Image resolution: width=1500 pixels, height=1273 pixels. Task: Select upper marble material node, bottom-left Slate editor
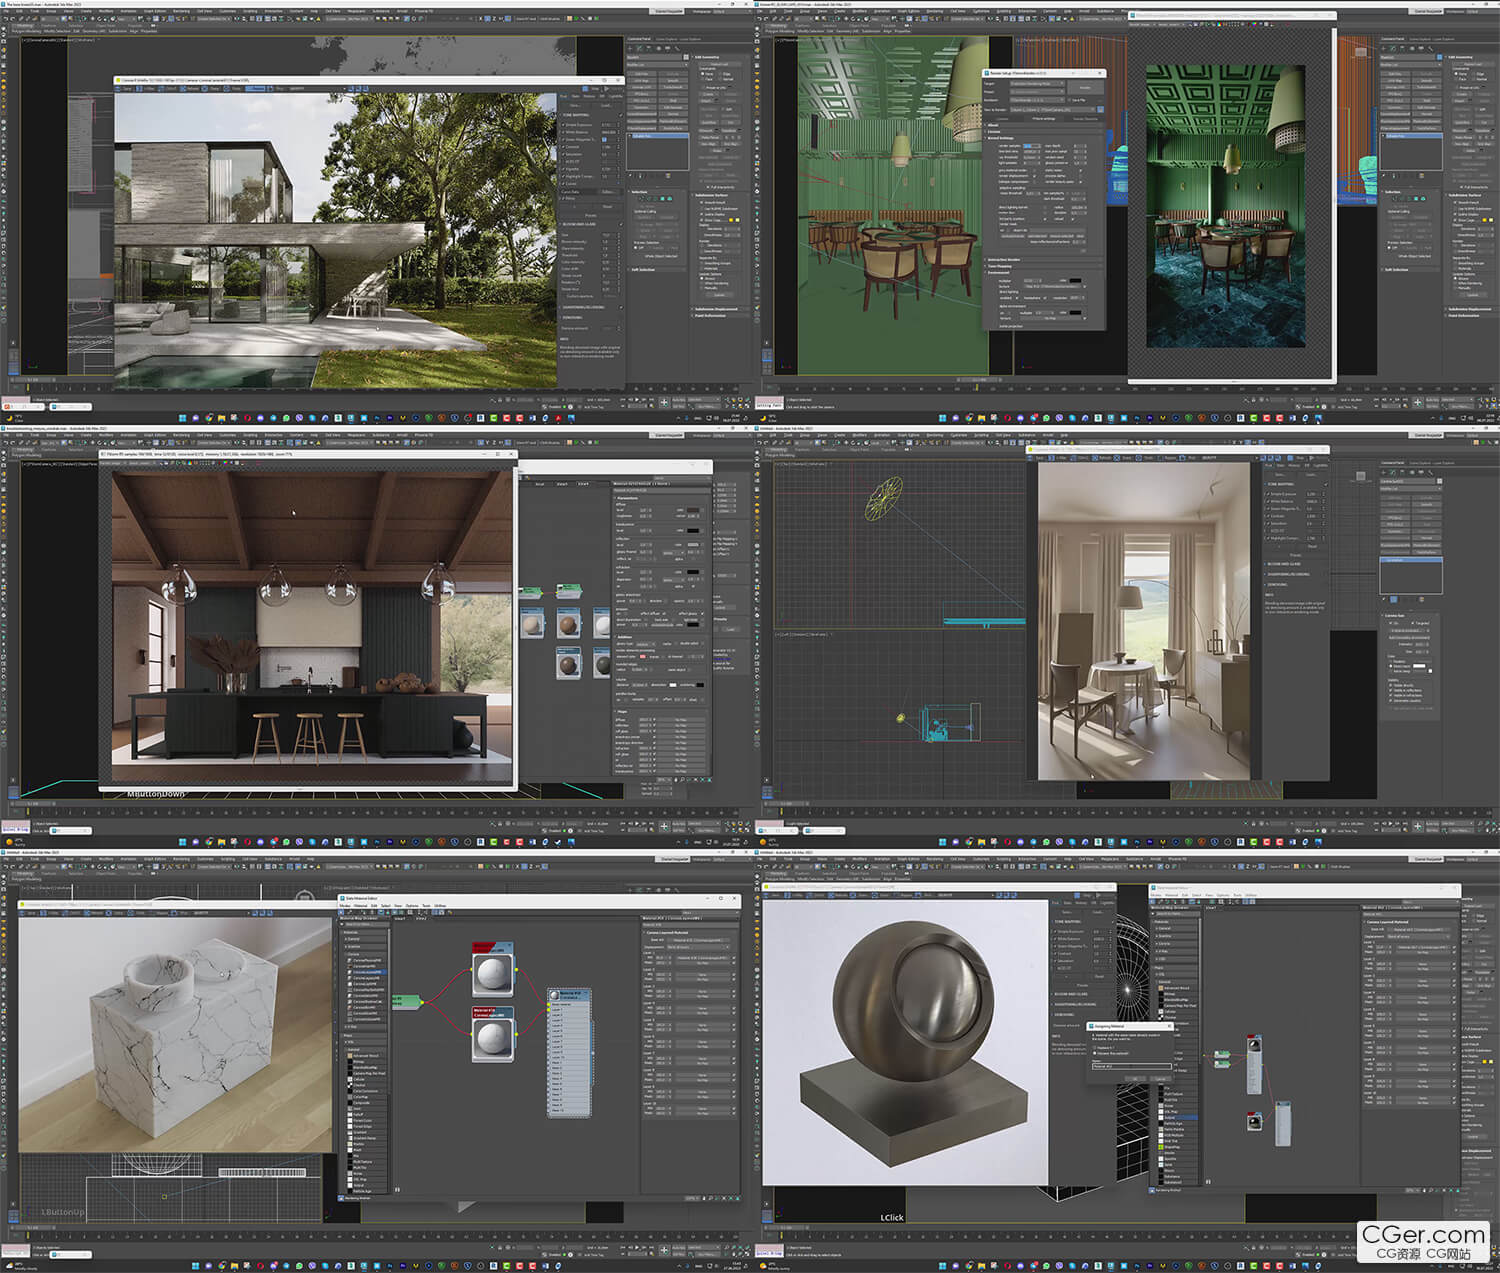pos(493,970)
